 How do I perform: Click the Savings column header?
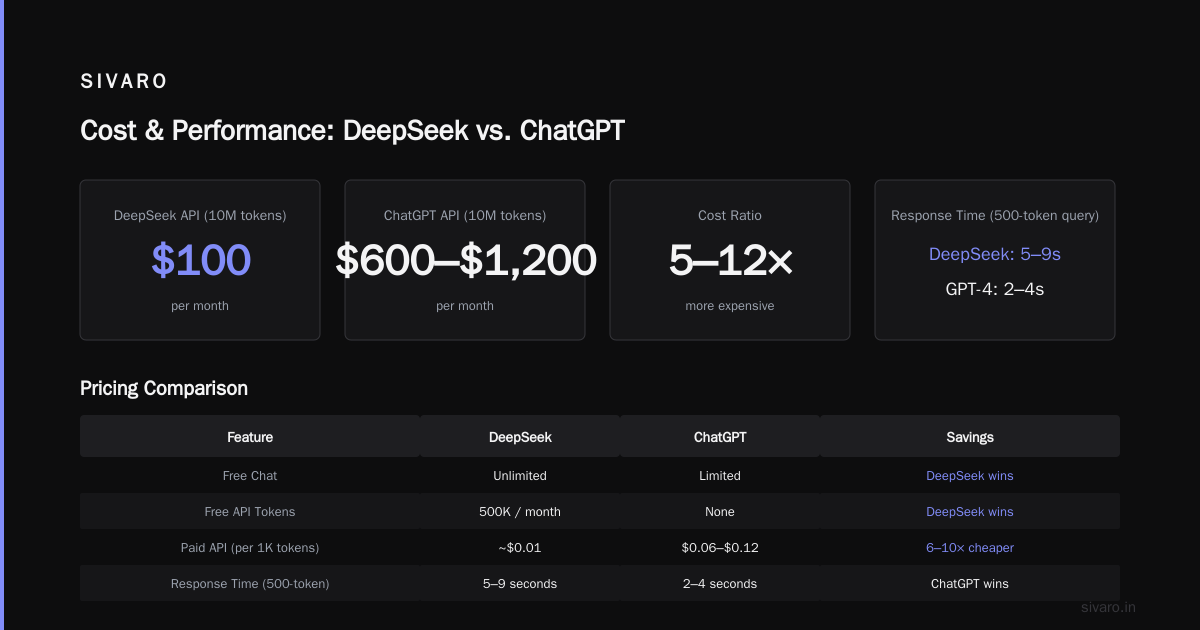[x=970, y=437]
